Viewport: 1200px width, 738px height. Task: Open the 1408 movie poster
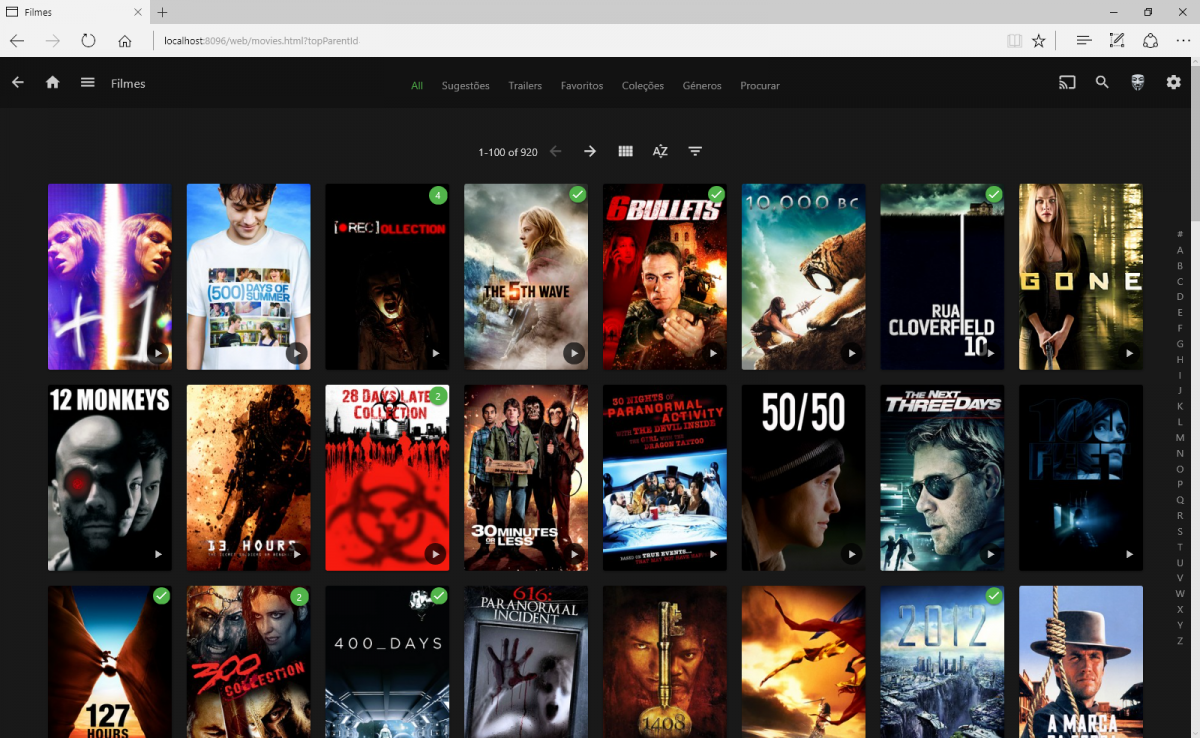(665, 662)
